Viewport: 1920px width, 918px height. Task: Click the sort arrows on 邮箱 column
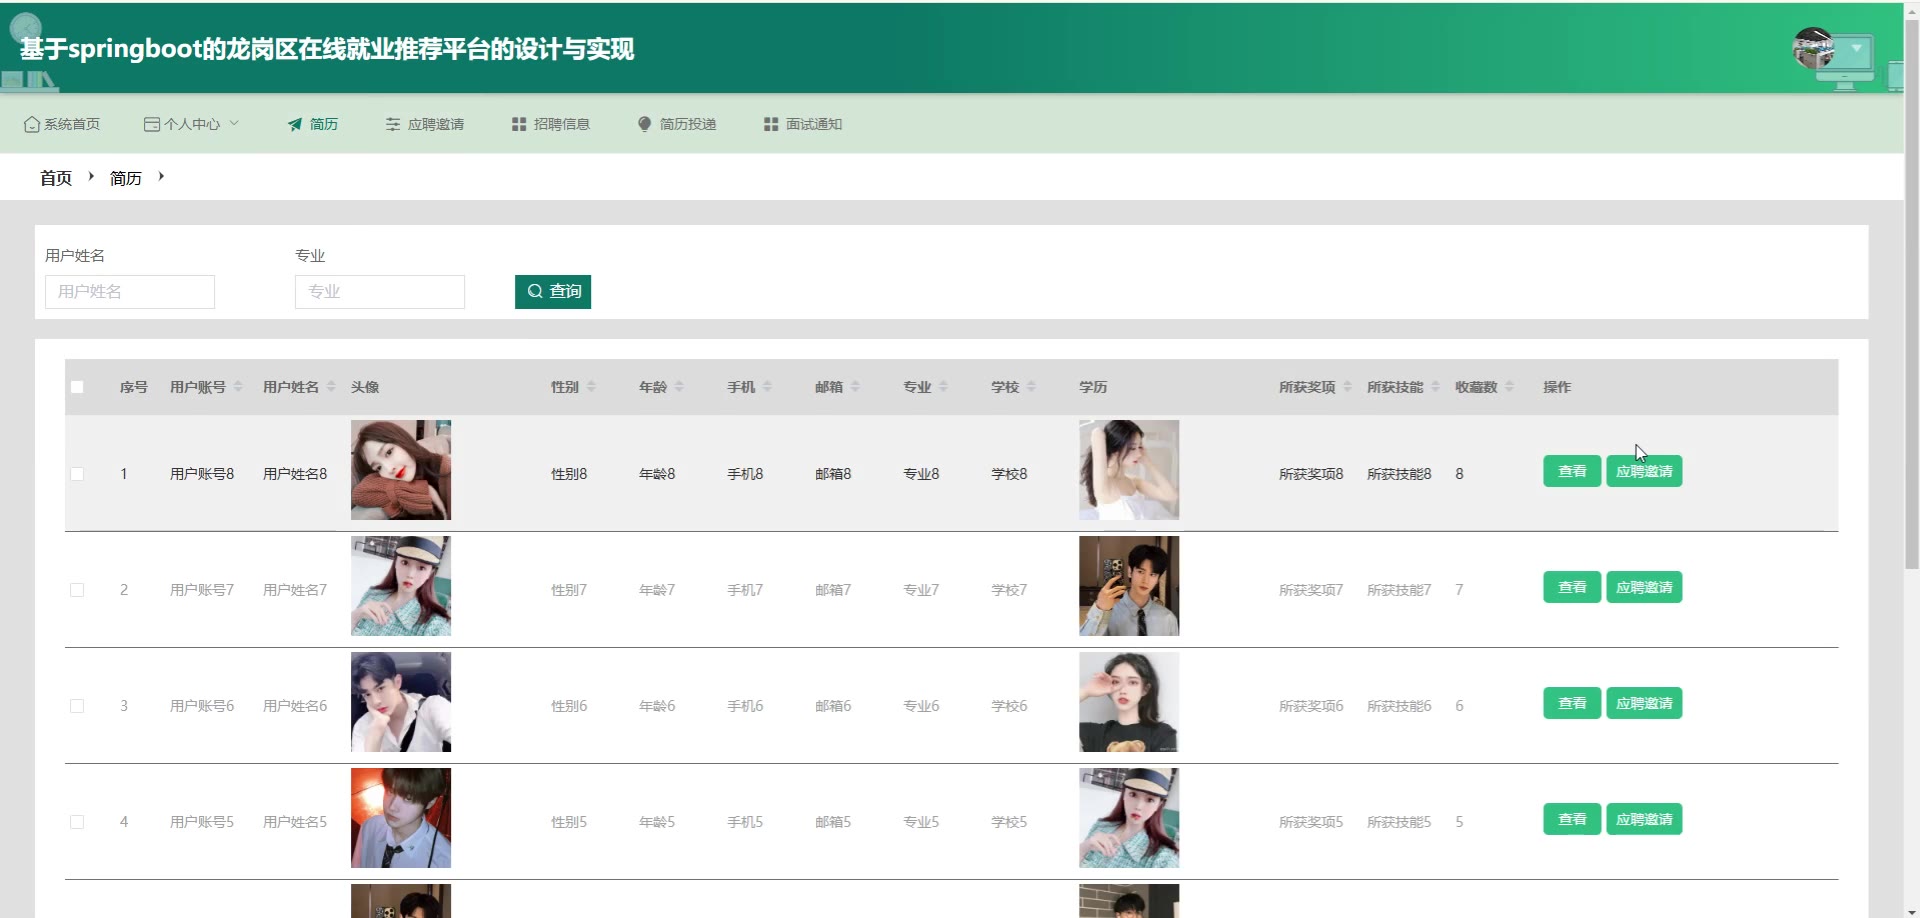tap(855, 387)
